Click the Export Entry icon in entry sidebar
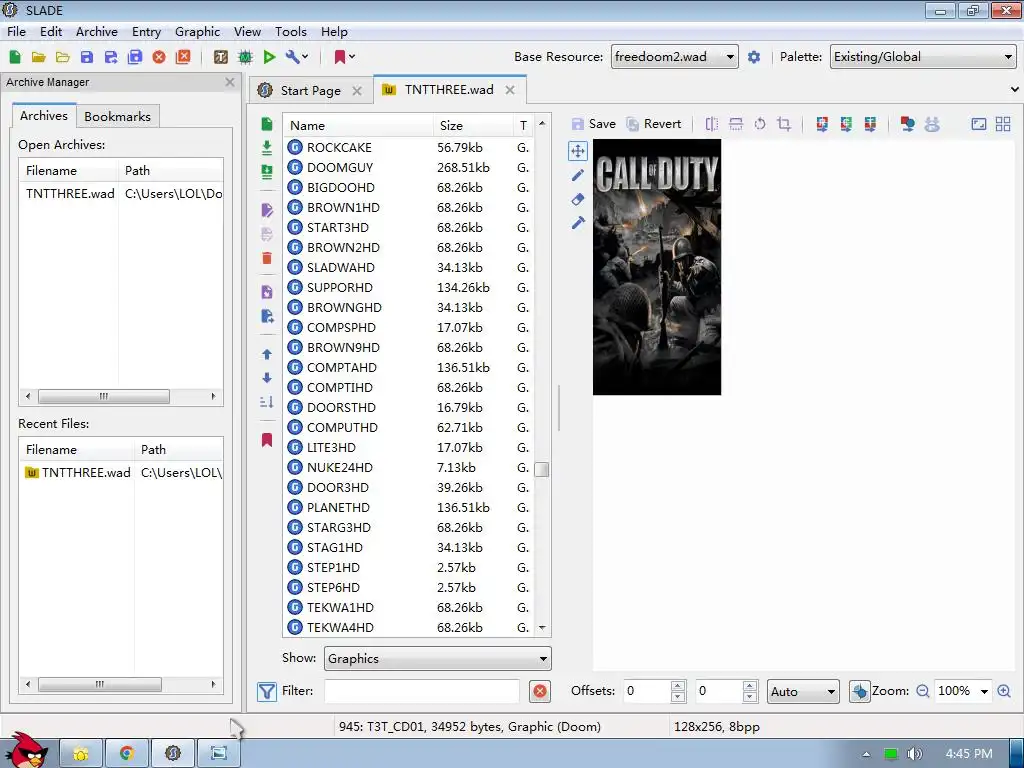 pyautogui.click(x=266, y=316)
